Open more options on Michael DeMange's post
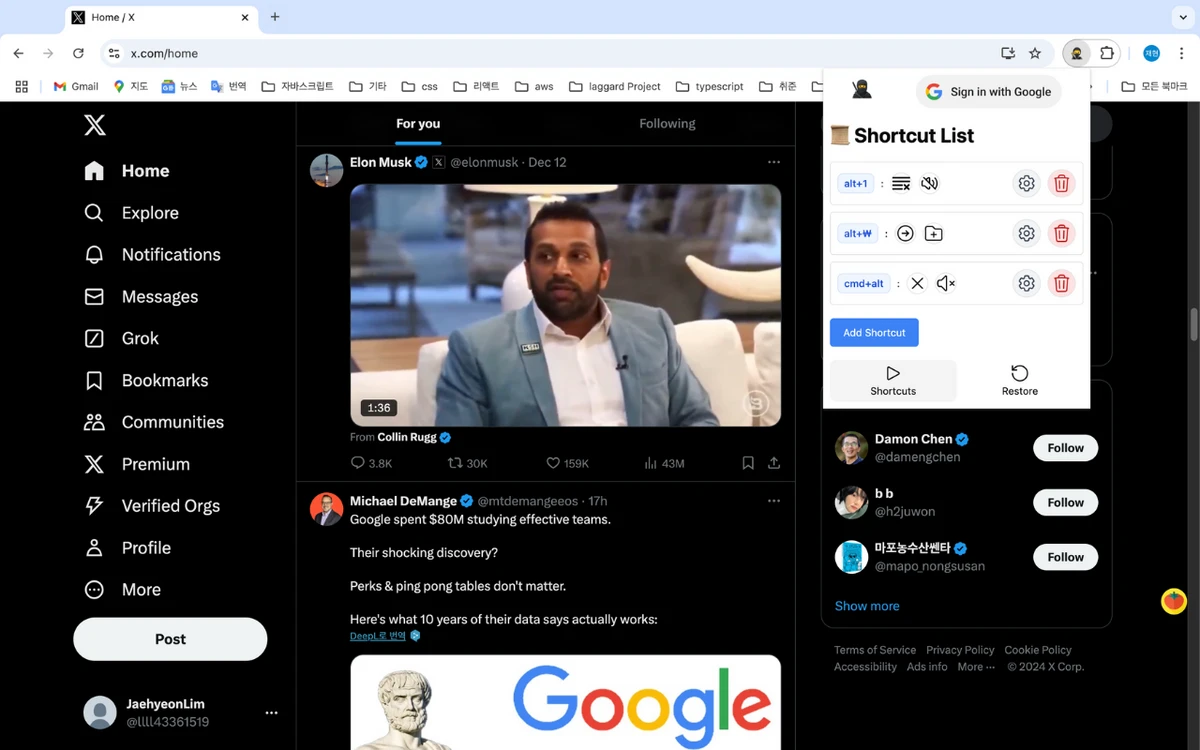The width and height of the screenshot is (1200, 750). click(774, 501)
